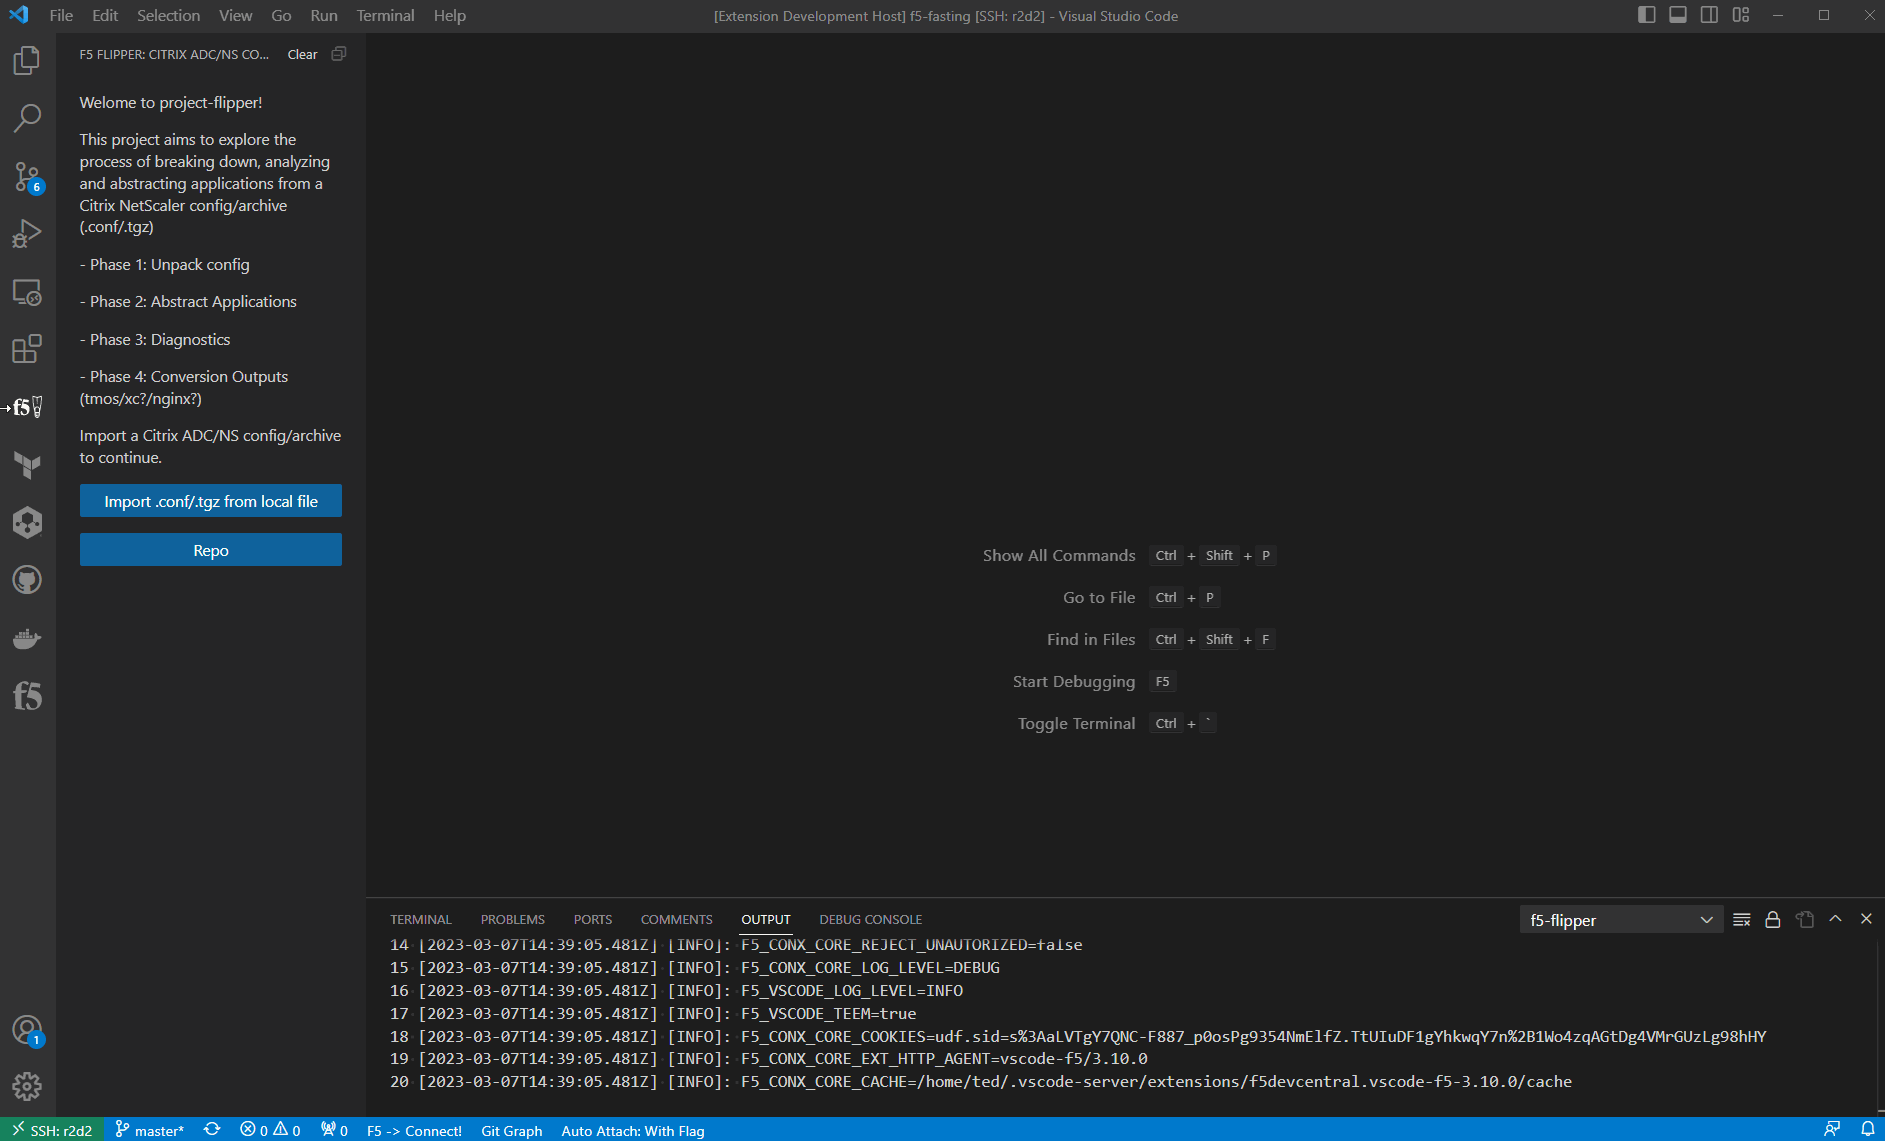The image size is (1885, 1141).
Task: Open Source Control view with 6 changes
Action: (27, 177)
